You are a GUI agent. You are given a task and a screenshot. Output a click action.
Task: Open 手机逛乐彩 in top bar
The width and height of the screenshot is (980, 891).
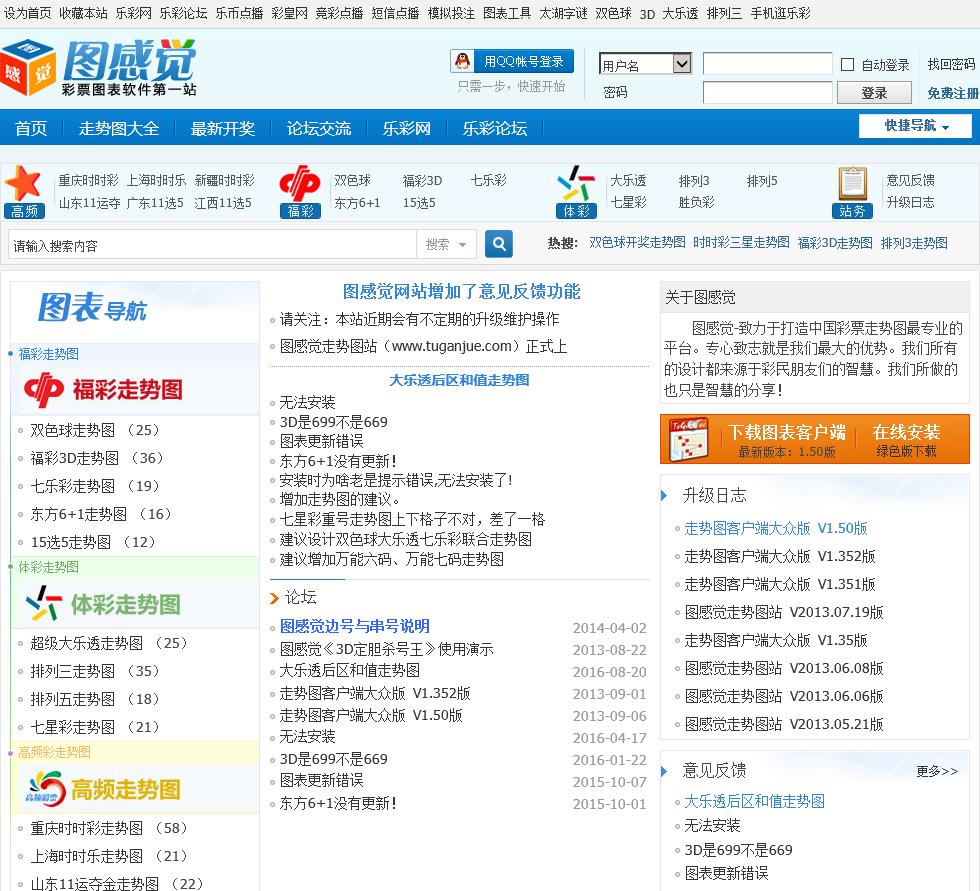pos(780,13)
